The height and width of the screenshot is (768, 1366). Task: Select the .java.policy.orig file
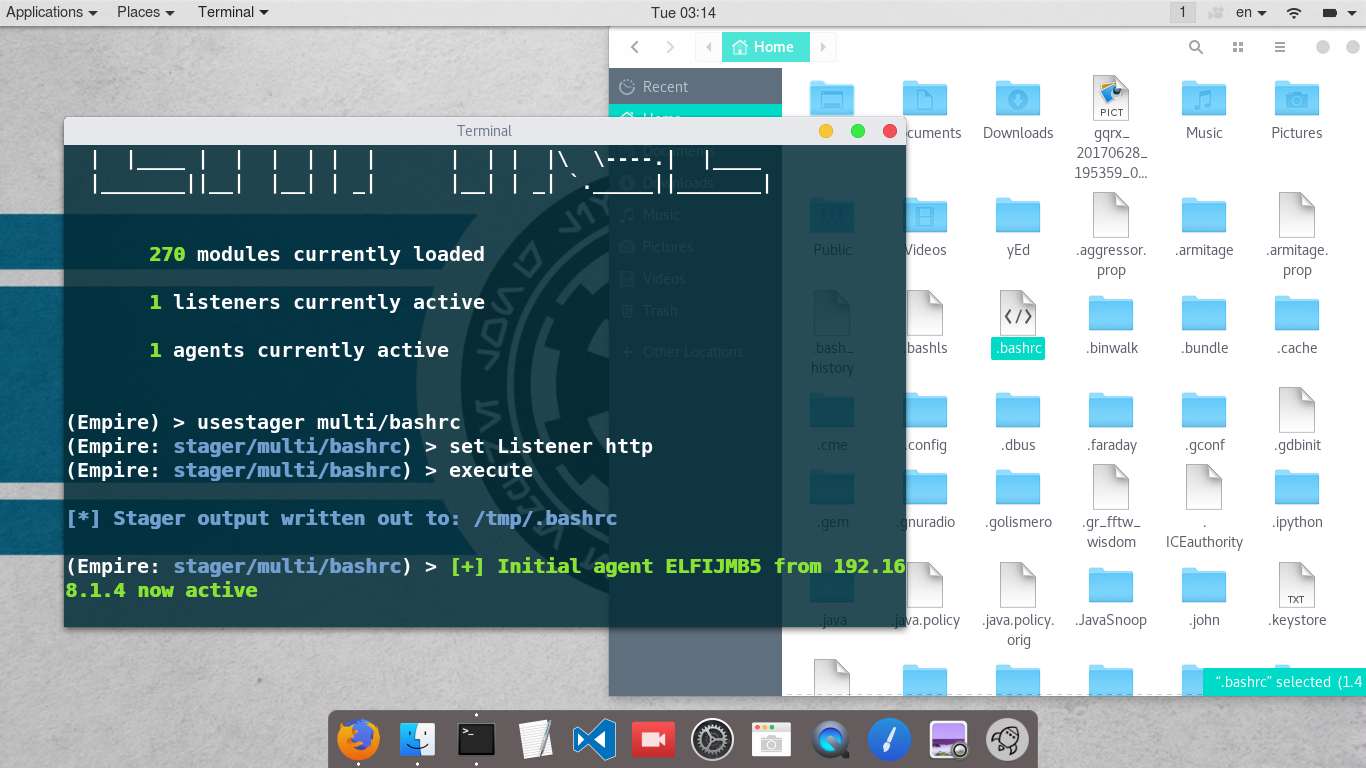click(x=1018, y=585)
